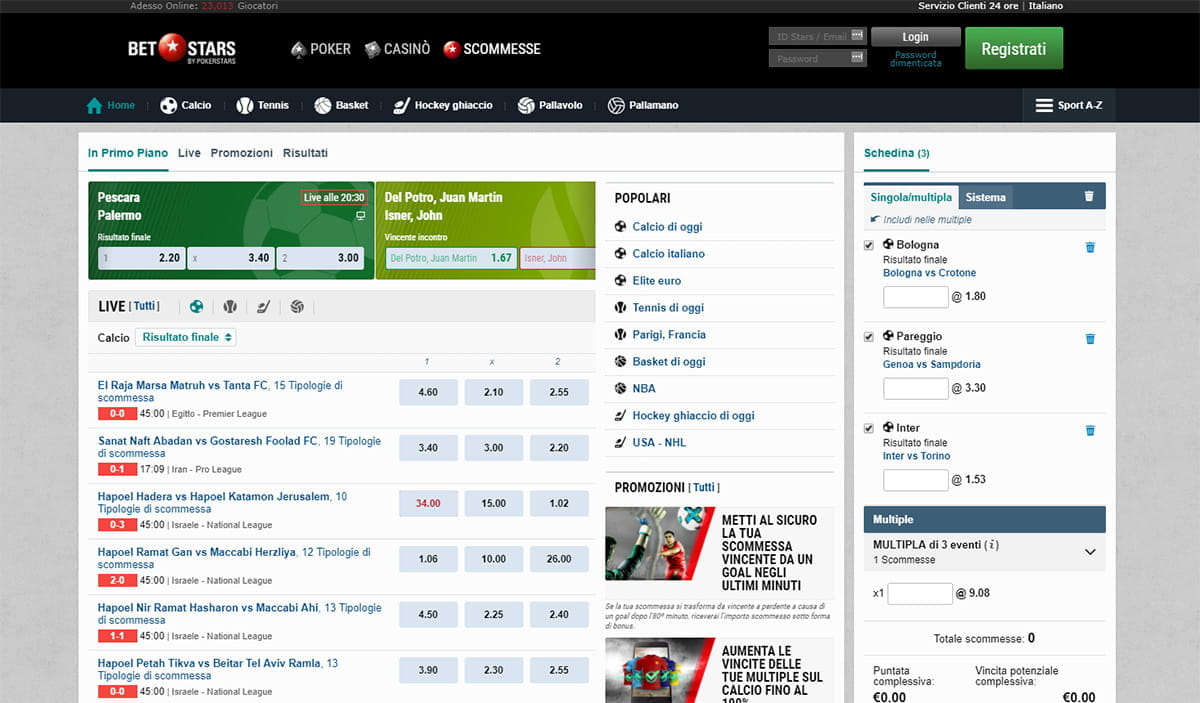Filter live events by soccer icon
This screenshot has height=703, width=1200.
pos(197,307)
